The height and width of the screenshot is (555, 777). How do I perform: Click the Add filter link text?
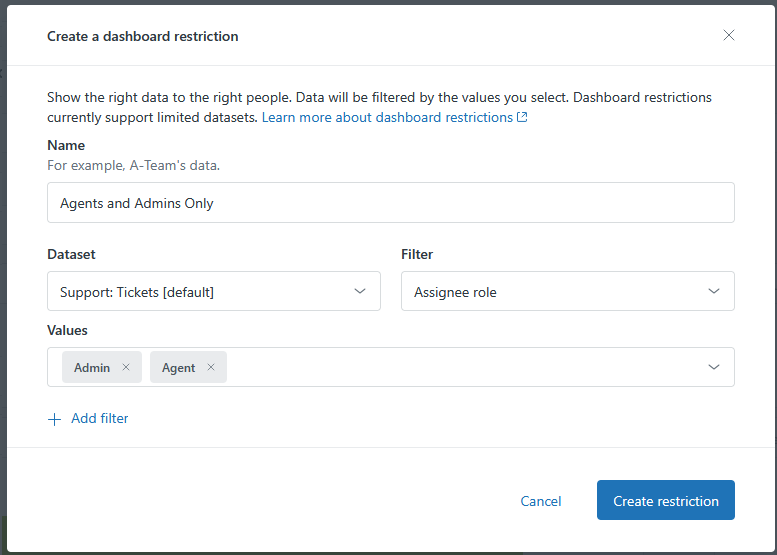coord(100,419)
